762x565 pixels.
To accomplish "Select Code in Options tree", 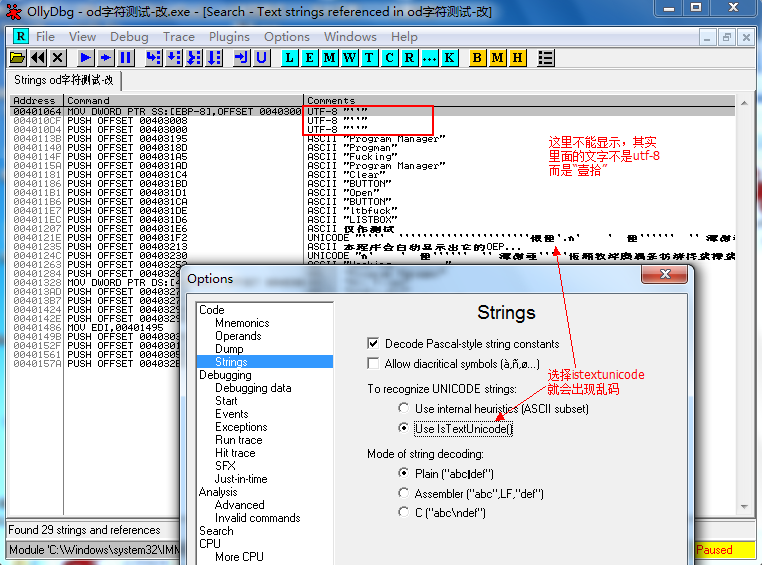I will click(212, 310).
